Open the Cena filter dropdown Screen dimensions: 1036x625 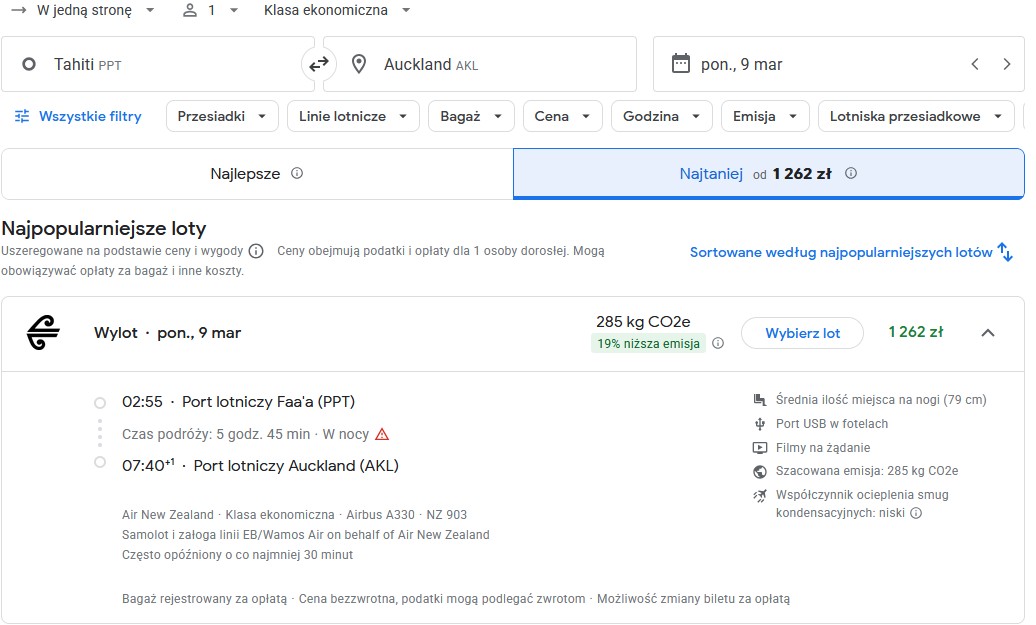(562, 116)
